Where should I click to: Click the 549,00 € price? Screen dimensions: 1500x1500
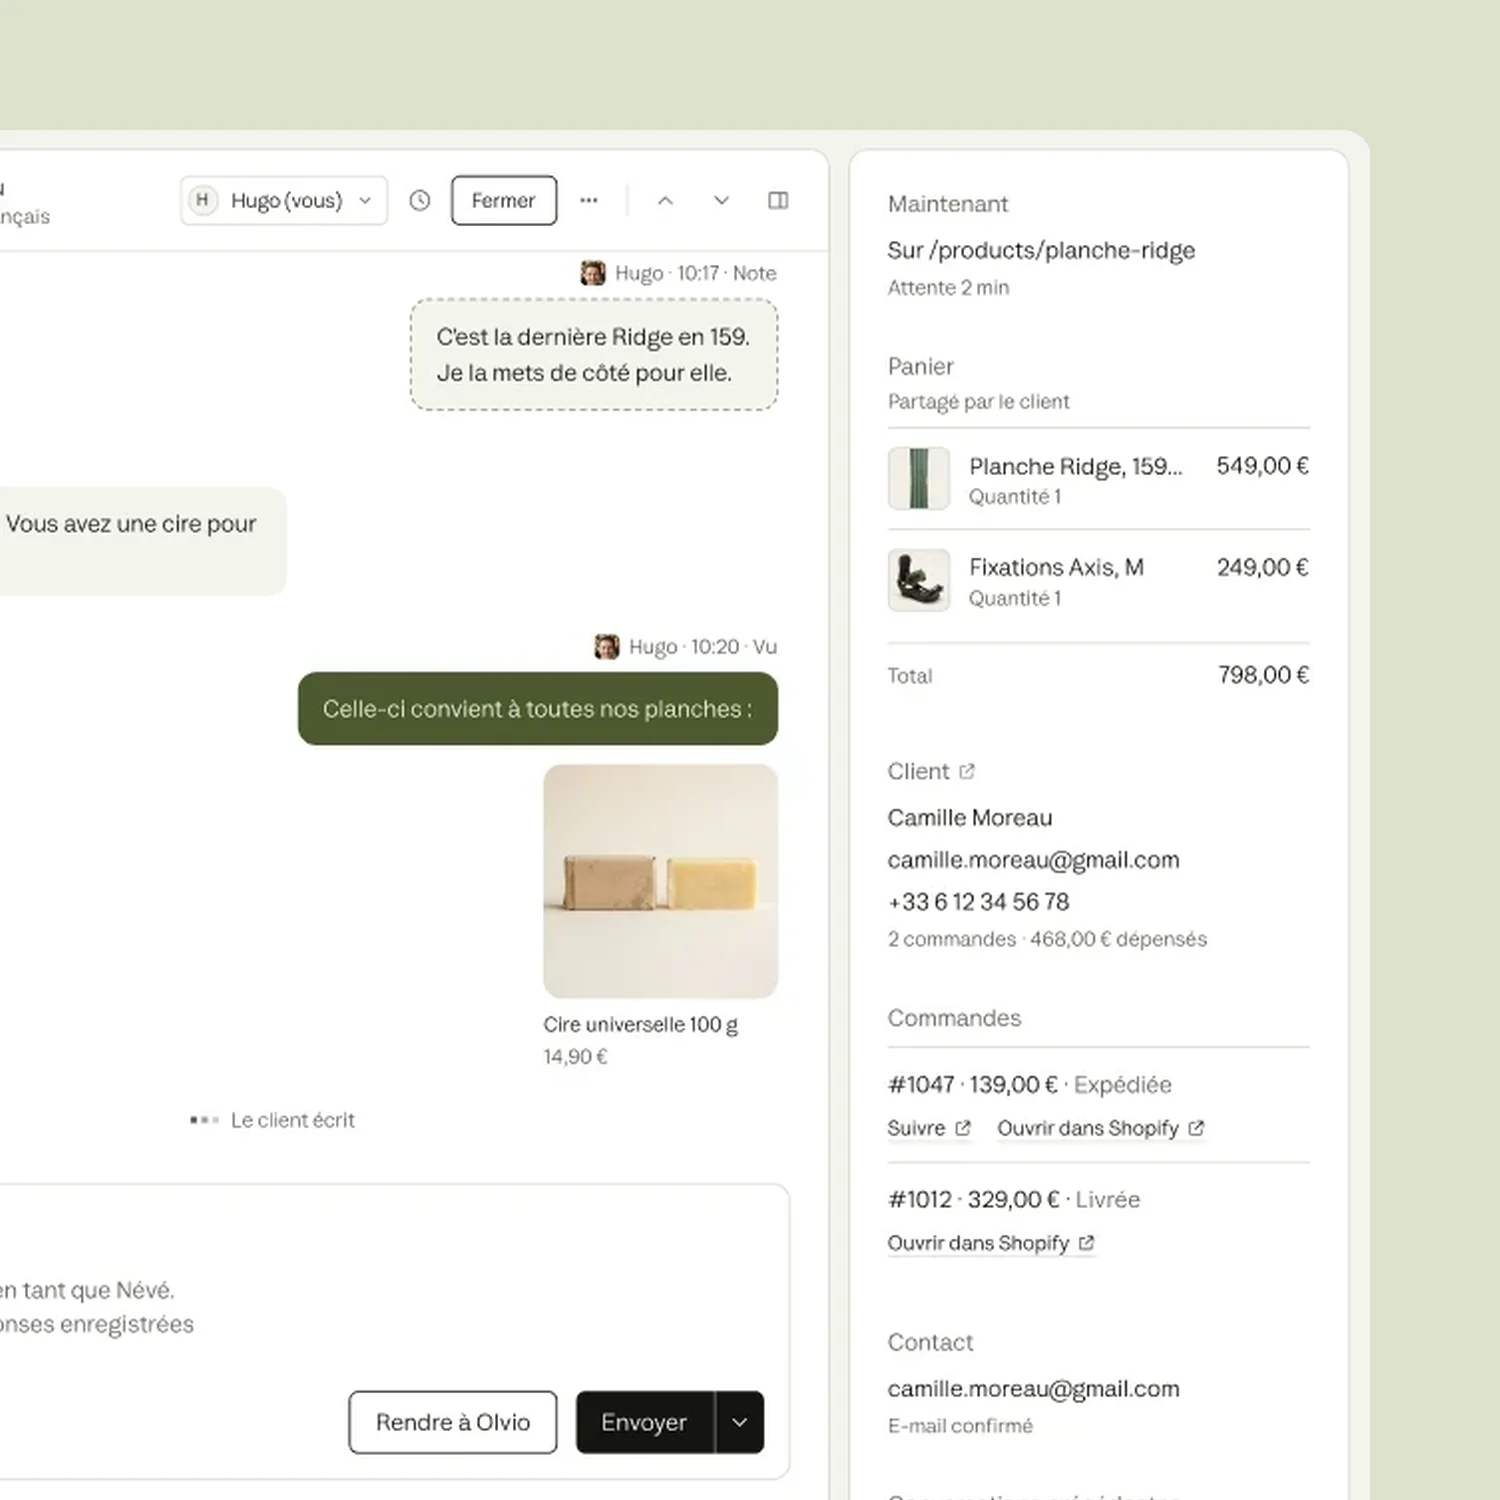click(x=1263, y=466)
